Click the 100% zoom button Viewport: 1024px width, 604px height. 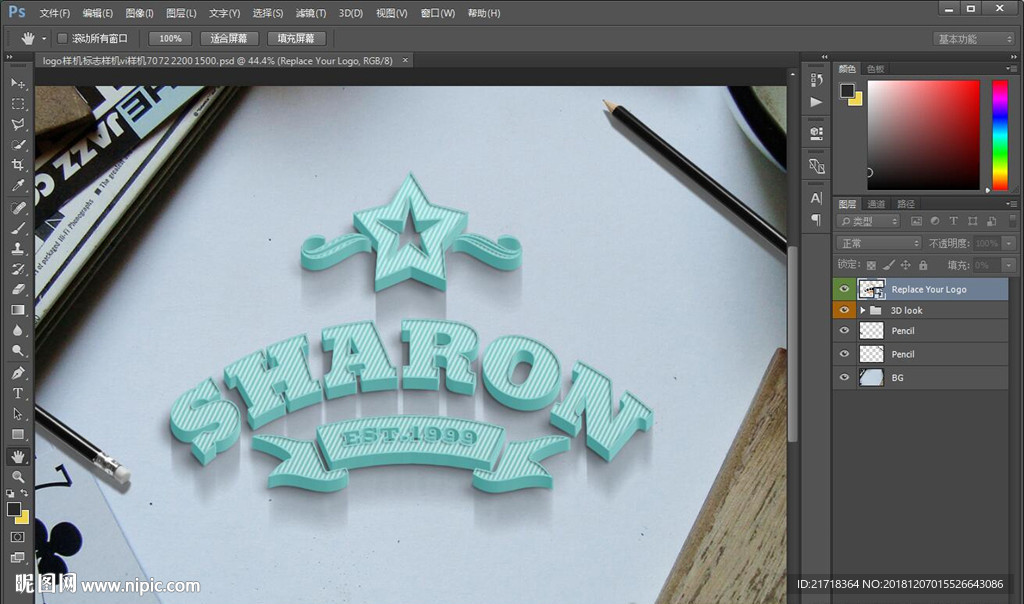[x=170, y=39]
